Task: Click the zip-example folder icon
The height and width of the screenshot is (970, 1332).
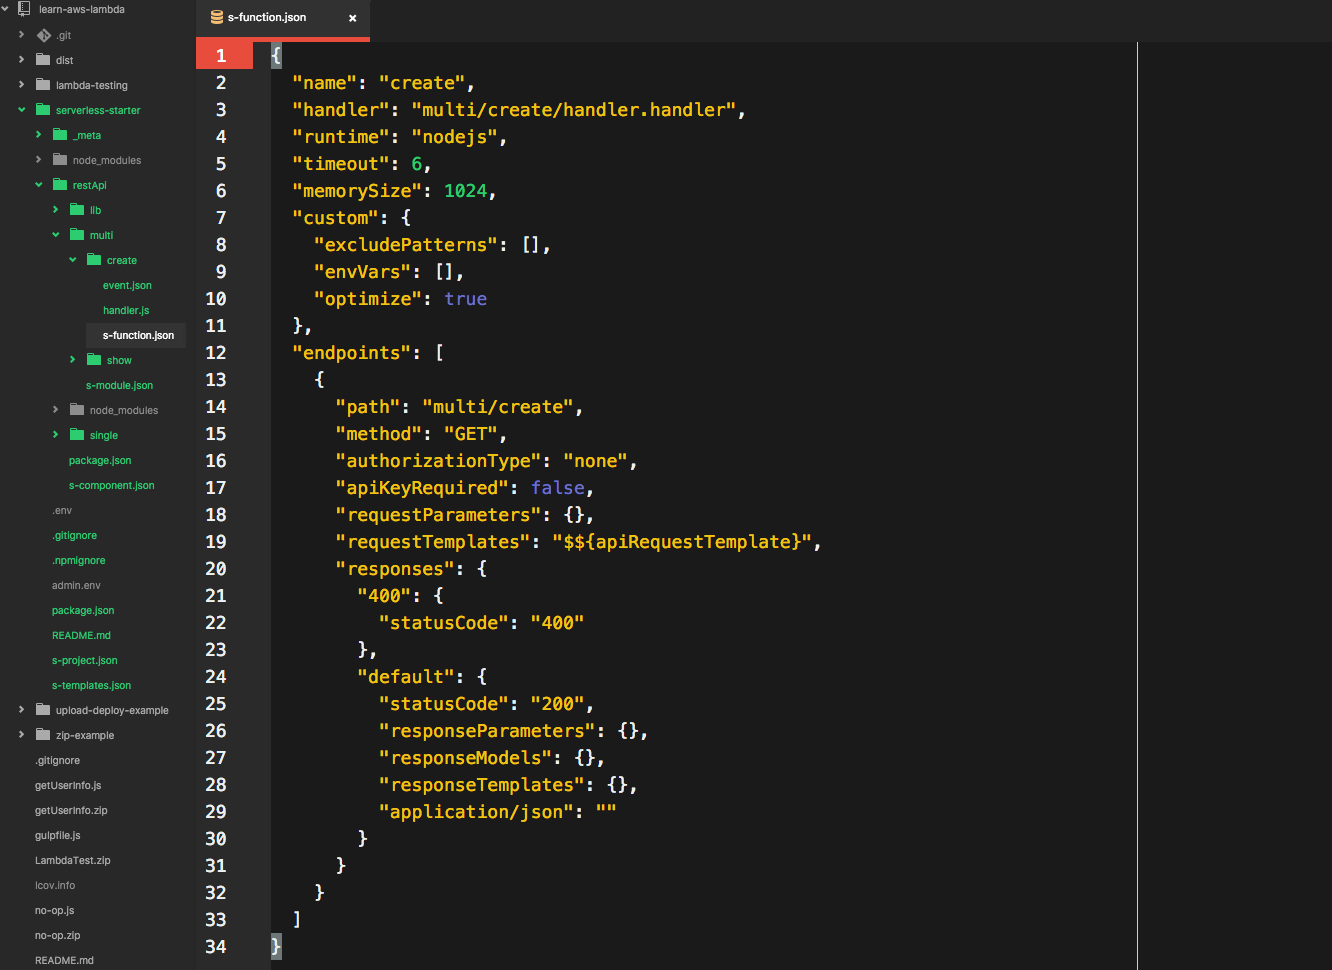Action: [43, 735]
